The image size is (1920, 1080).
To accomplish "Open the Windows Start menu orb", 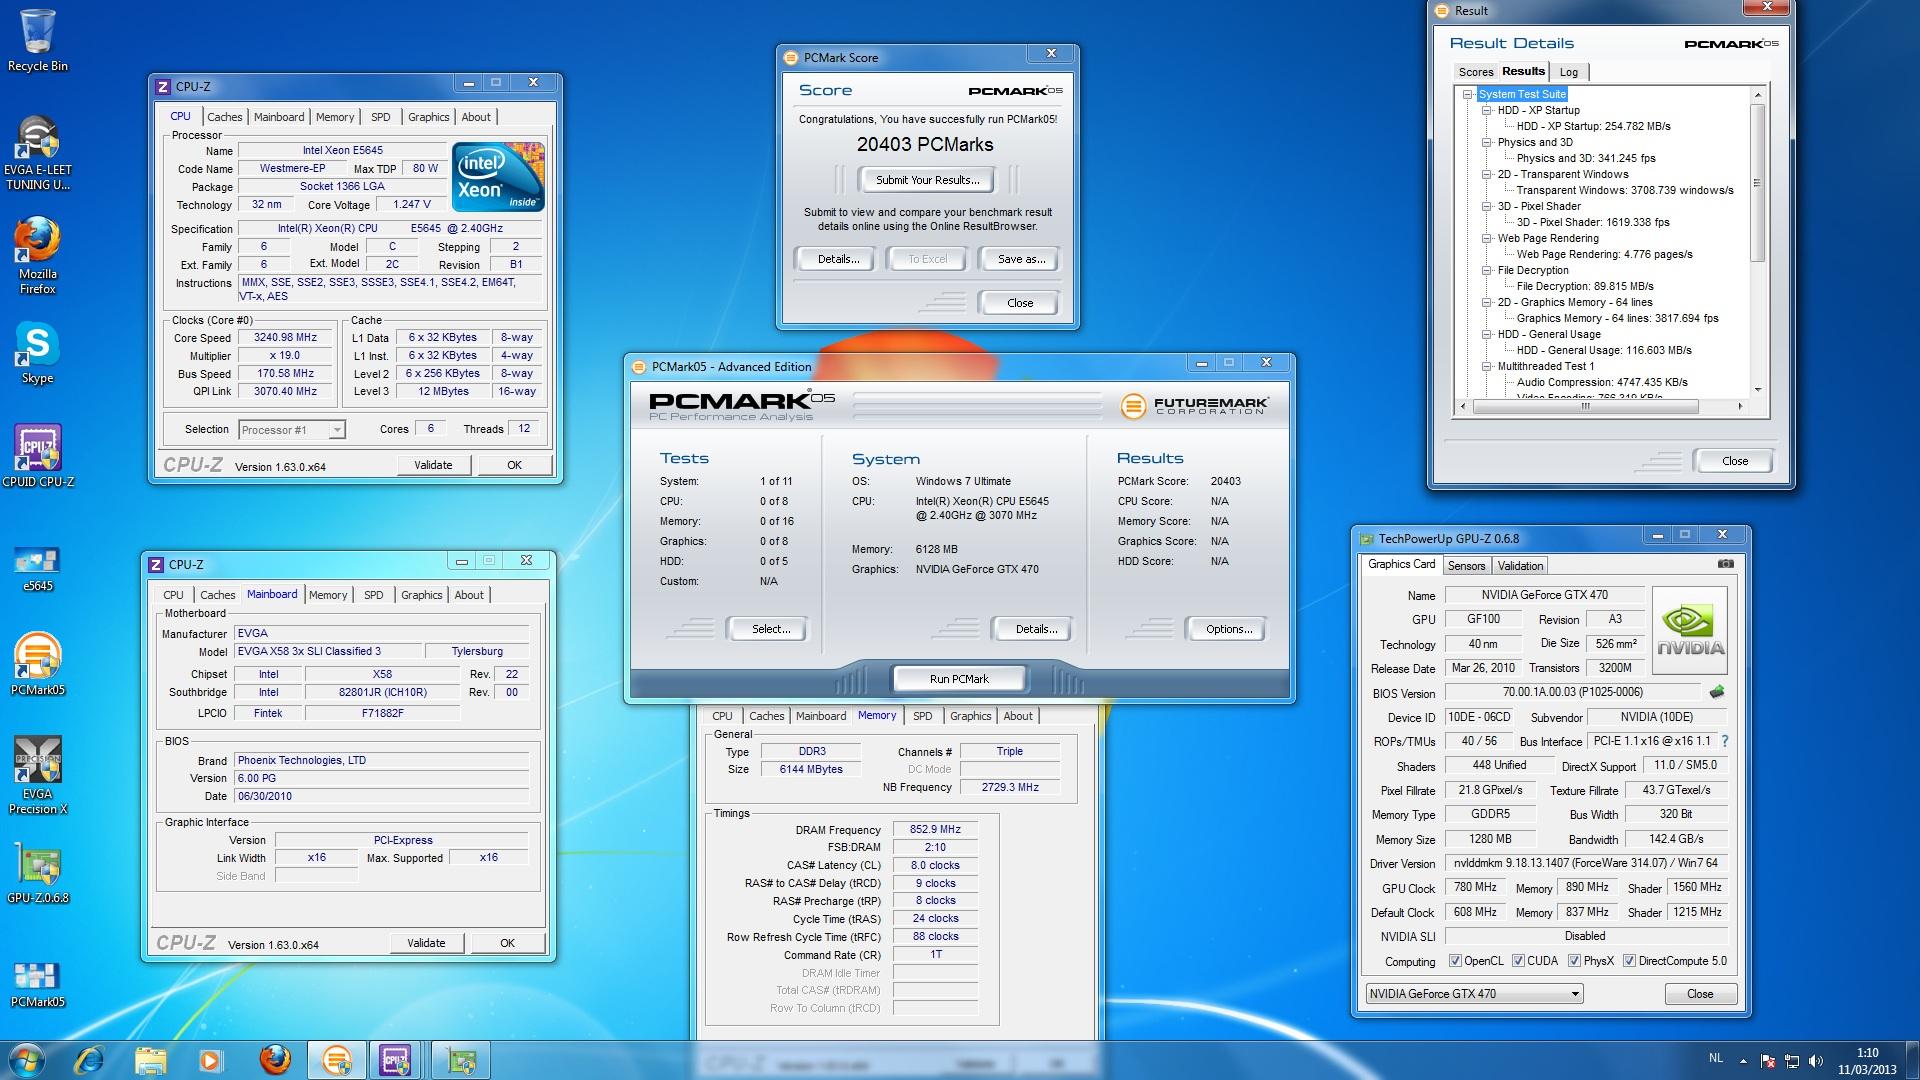I will tap(27, 1060).
